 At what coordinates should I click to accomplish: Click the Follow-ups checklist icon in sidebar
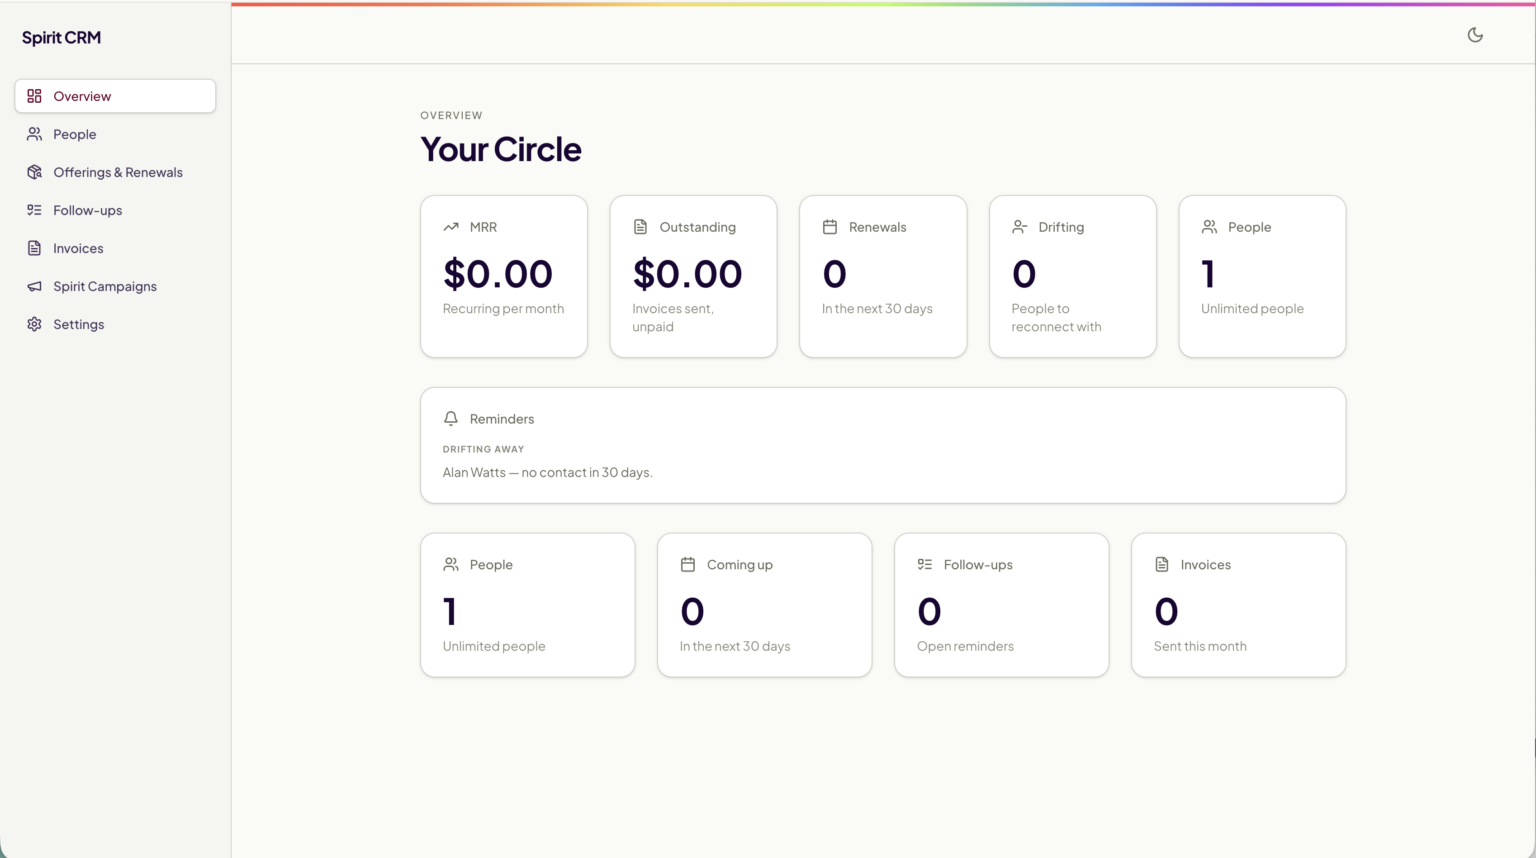pos(34,210)
